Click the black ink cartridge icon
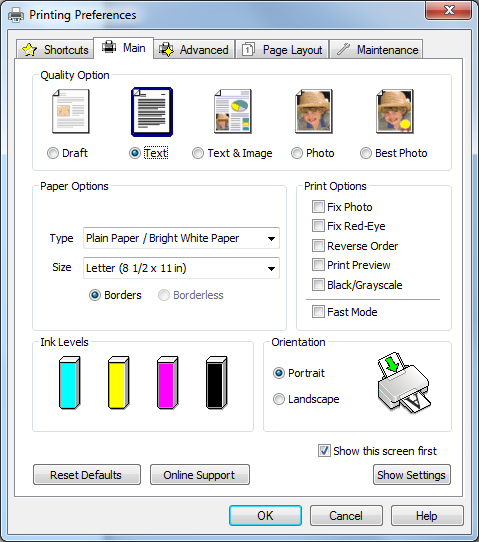 pyautogui.click(x=217, y=383)
